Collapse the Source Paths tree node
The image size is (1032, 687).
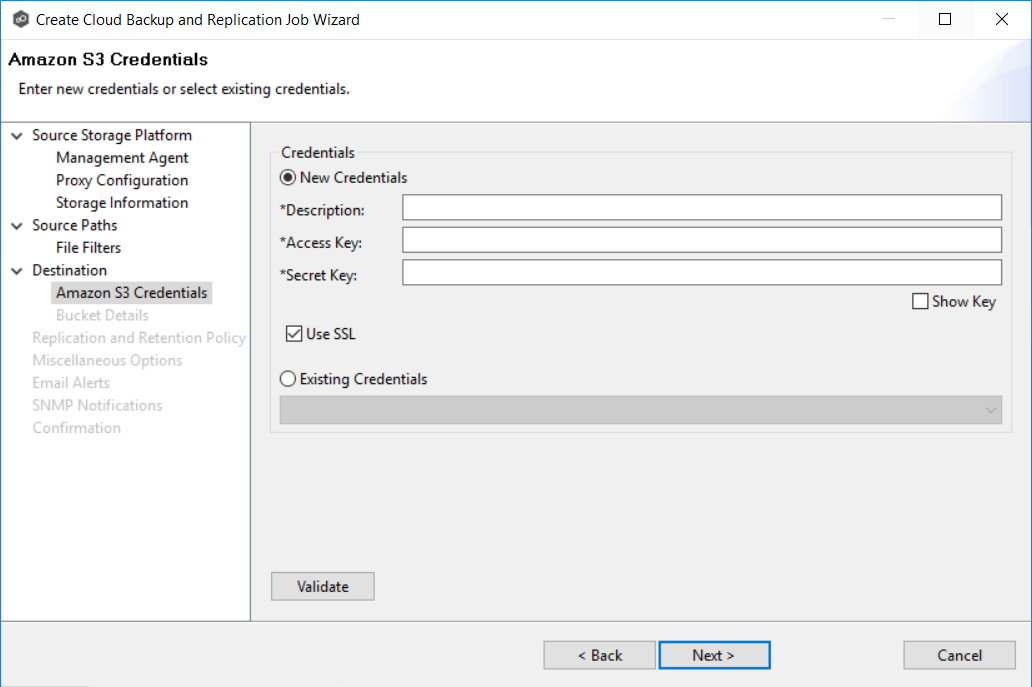tap(17, 226)
